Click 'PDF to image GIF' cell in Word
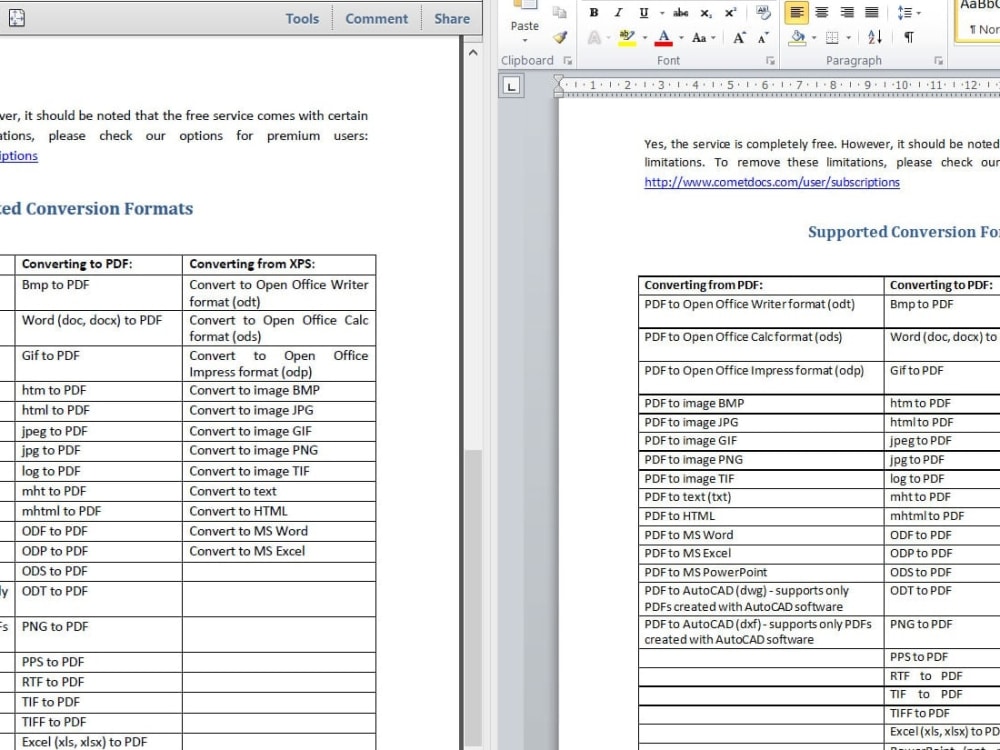This screenshot has height=750, width=1000. tap(761, 441)
